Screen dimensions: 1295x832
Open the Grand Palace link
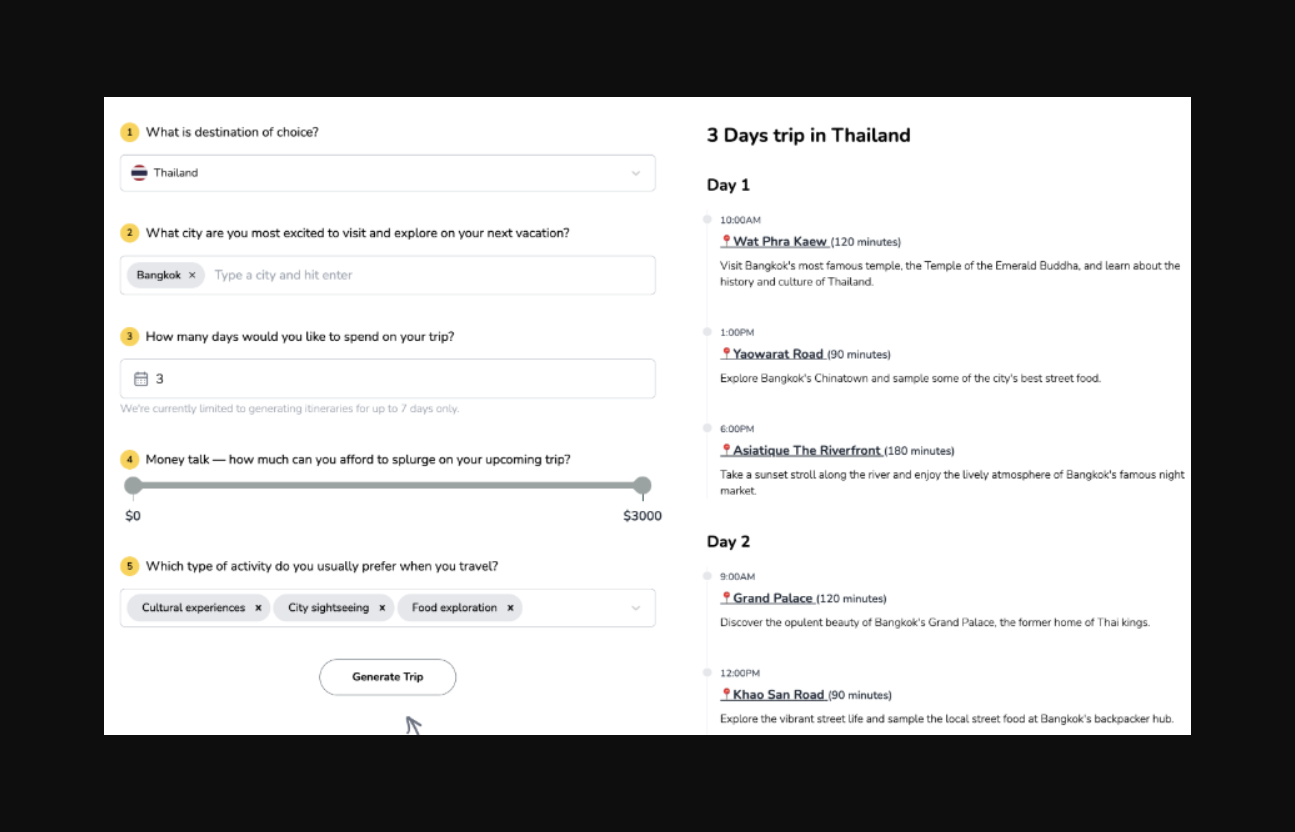[772, 598]
